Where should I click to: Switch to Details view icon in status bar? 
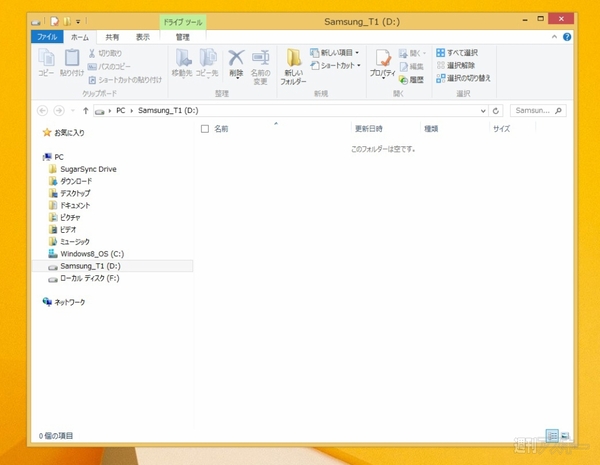[552, 436]
